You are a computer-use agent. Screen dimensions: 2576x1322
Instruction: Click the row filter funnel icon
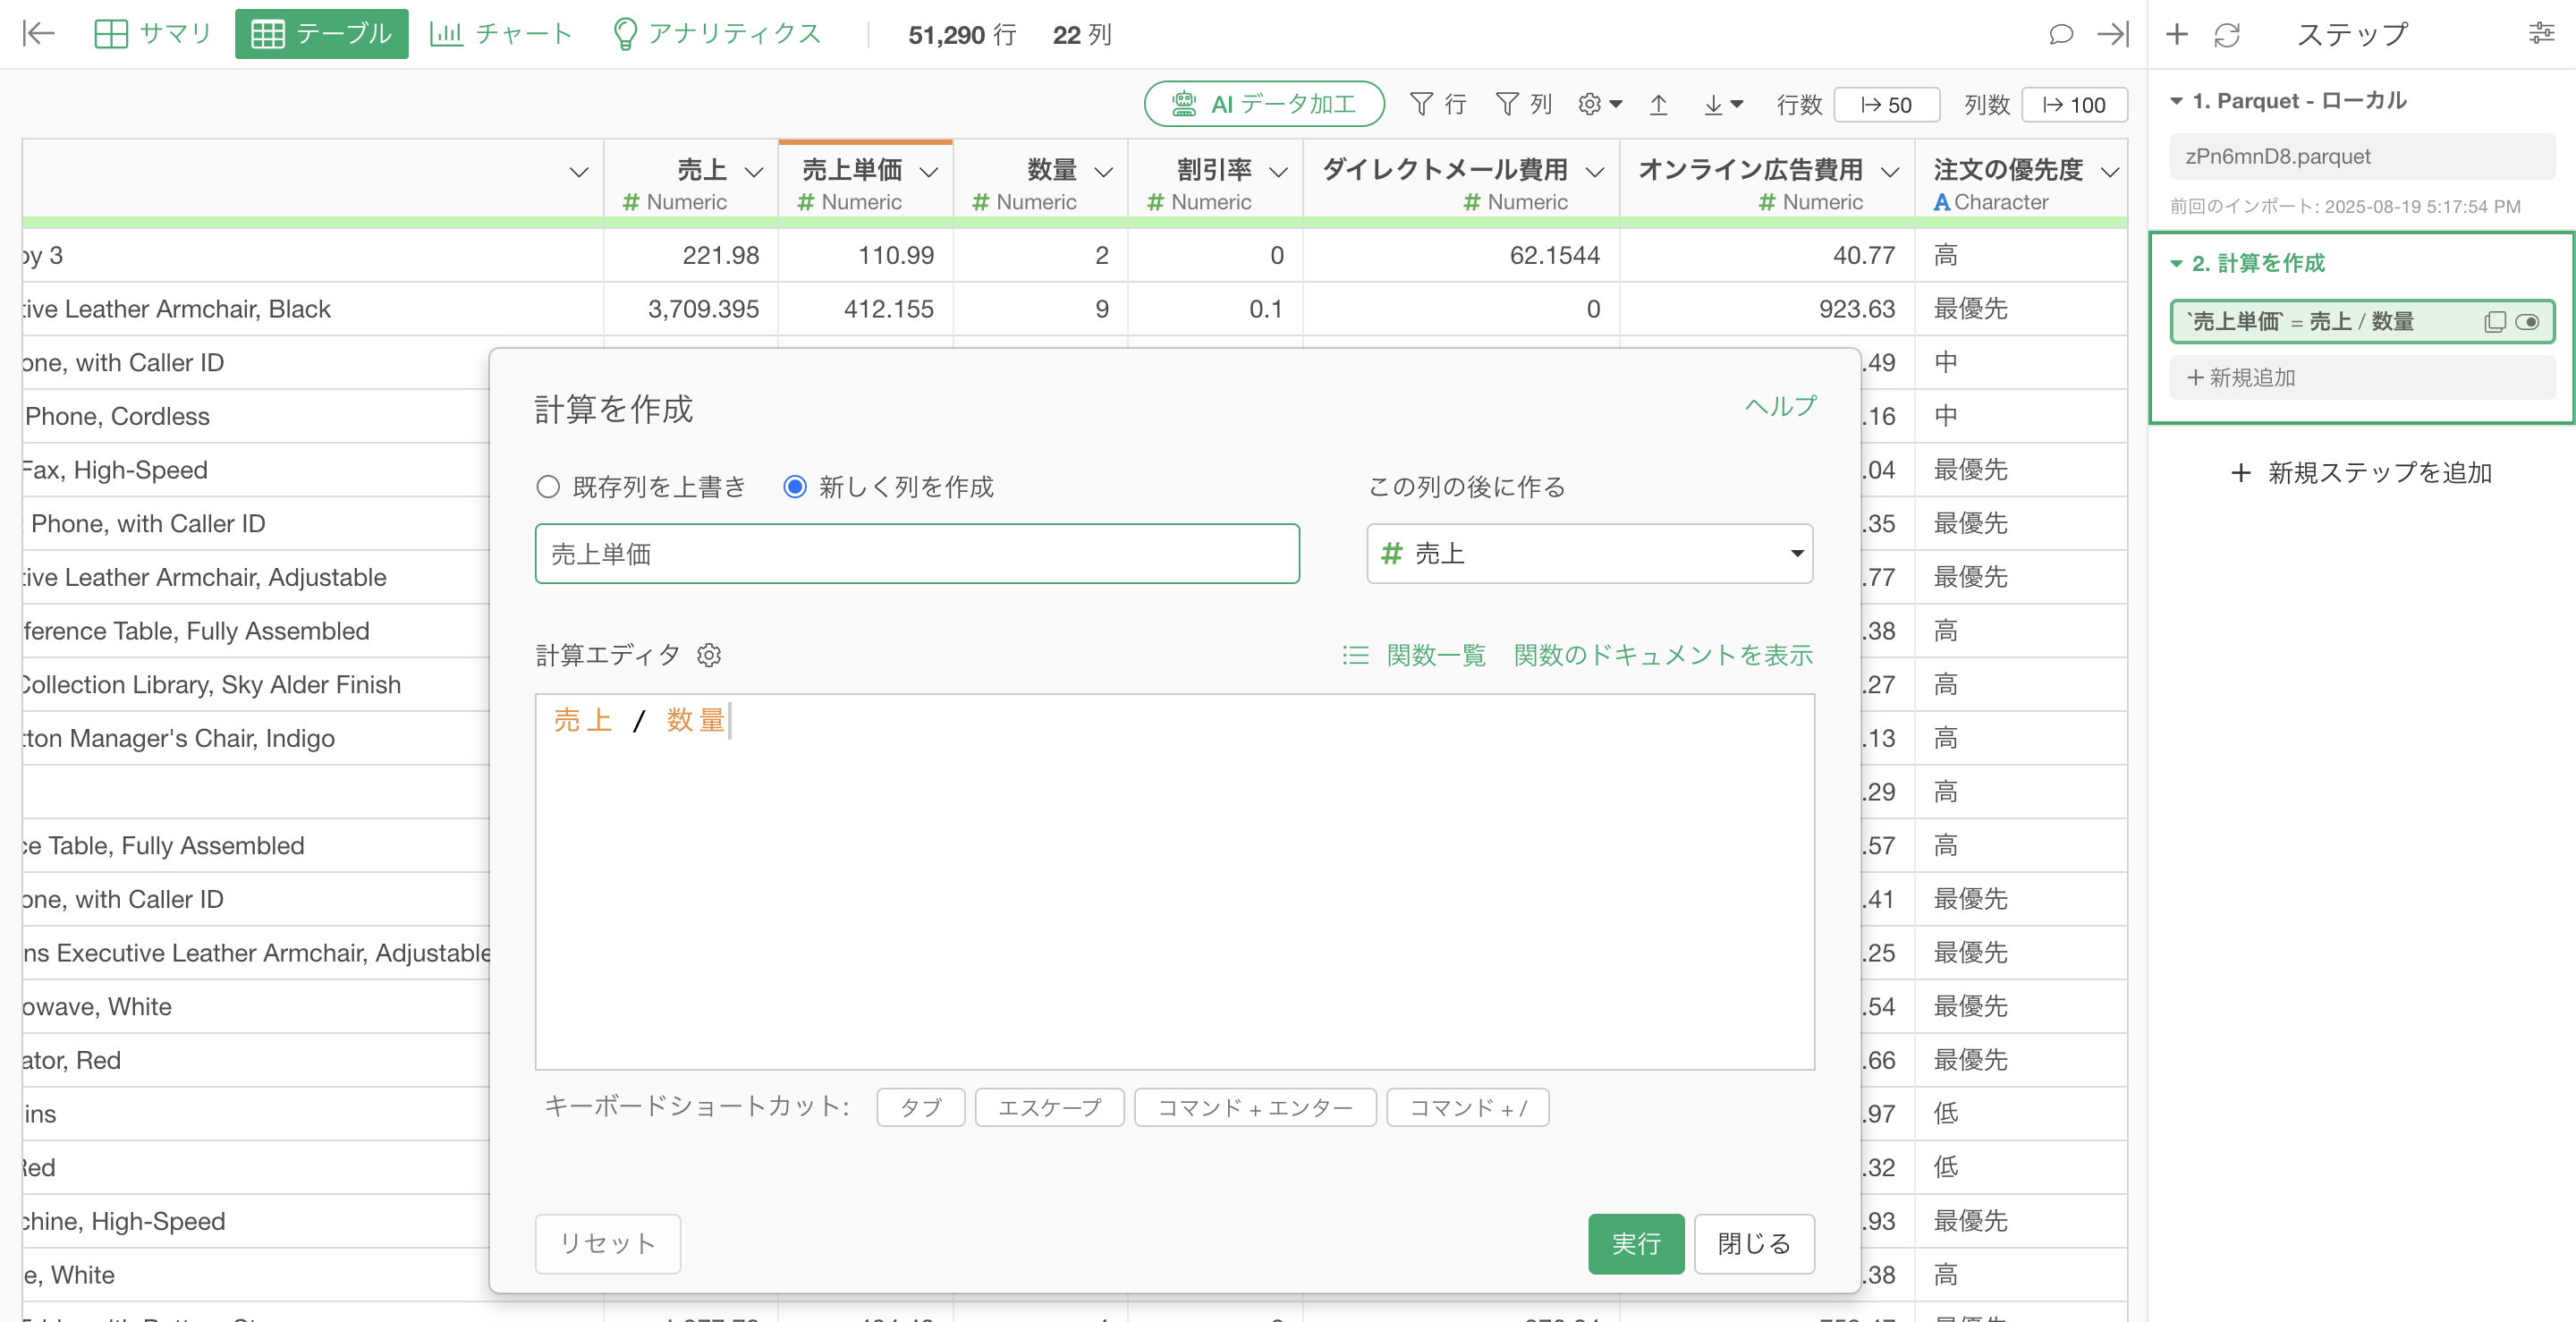1420,104
